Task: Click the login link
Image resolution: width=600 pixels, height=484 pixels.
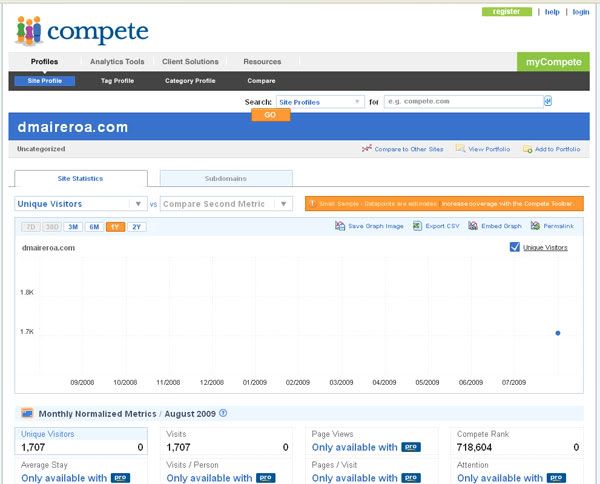Action: pyautogui.click(x=580, y=12)
